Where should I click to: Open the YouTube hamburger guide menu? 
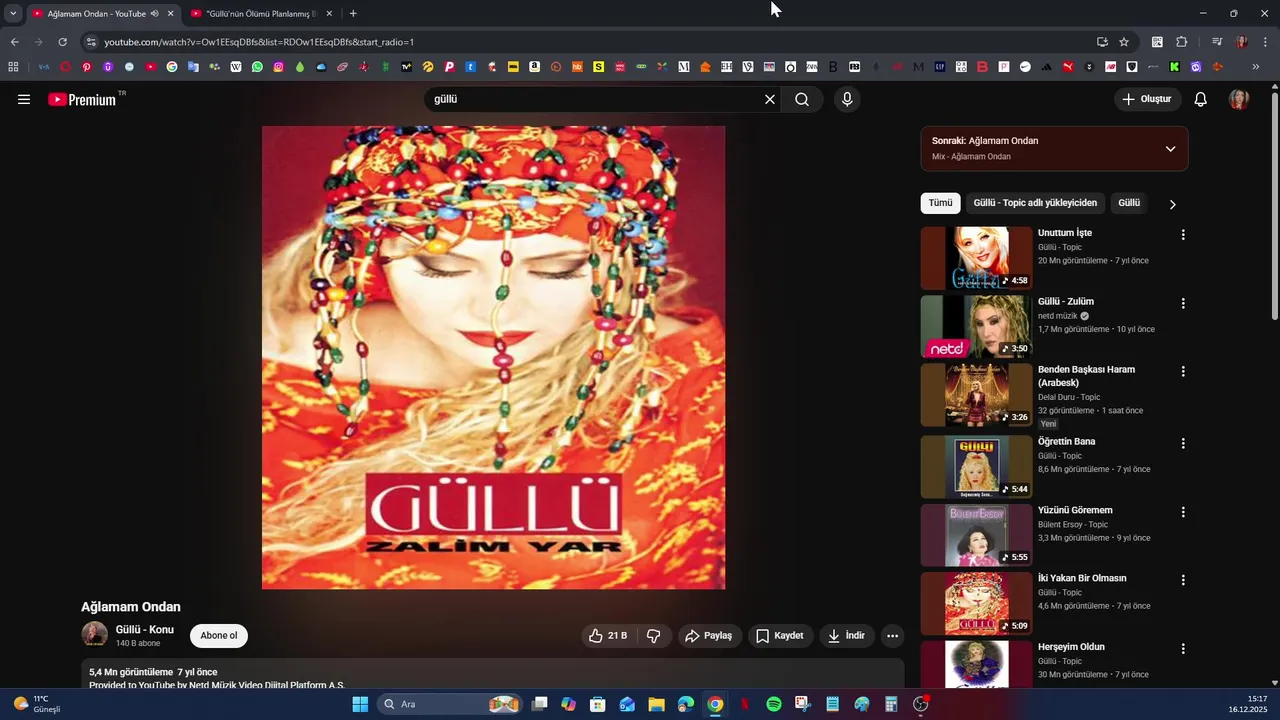[24, 99]
